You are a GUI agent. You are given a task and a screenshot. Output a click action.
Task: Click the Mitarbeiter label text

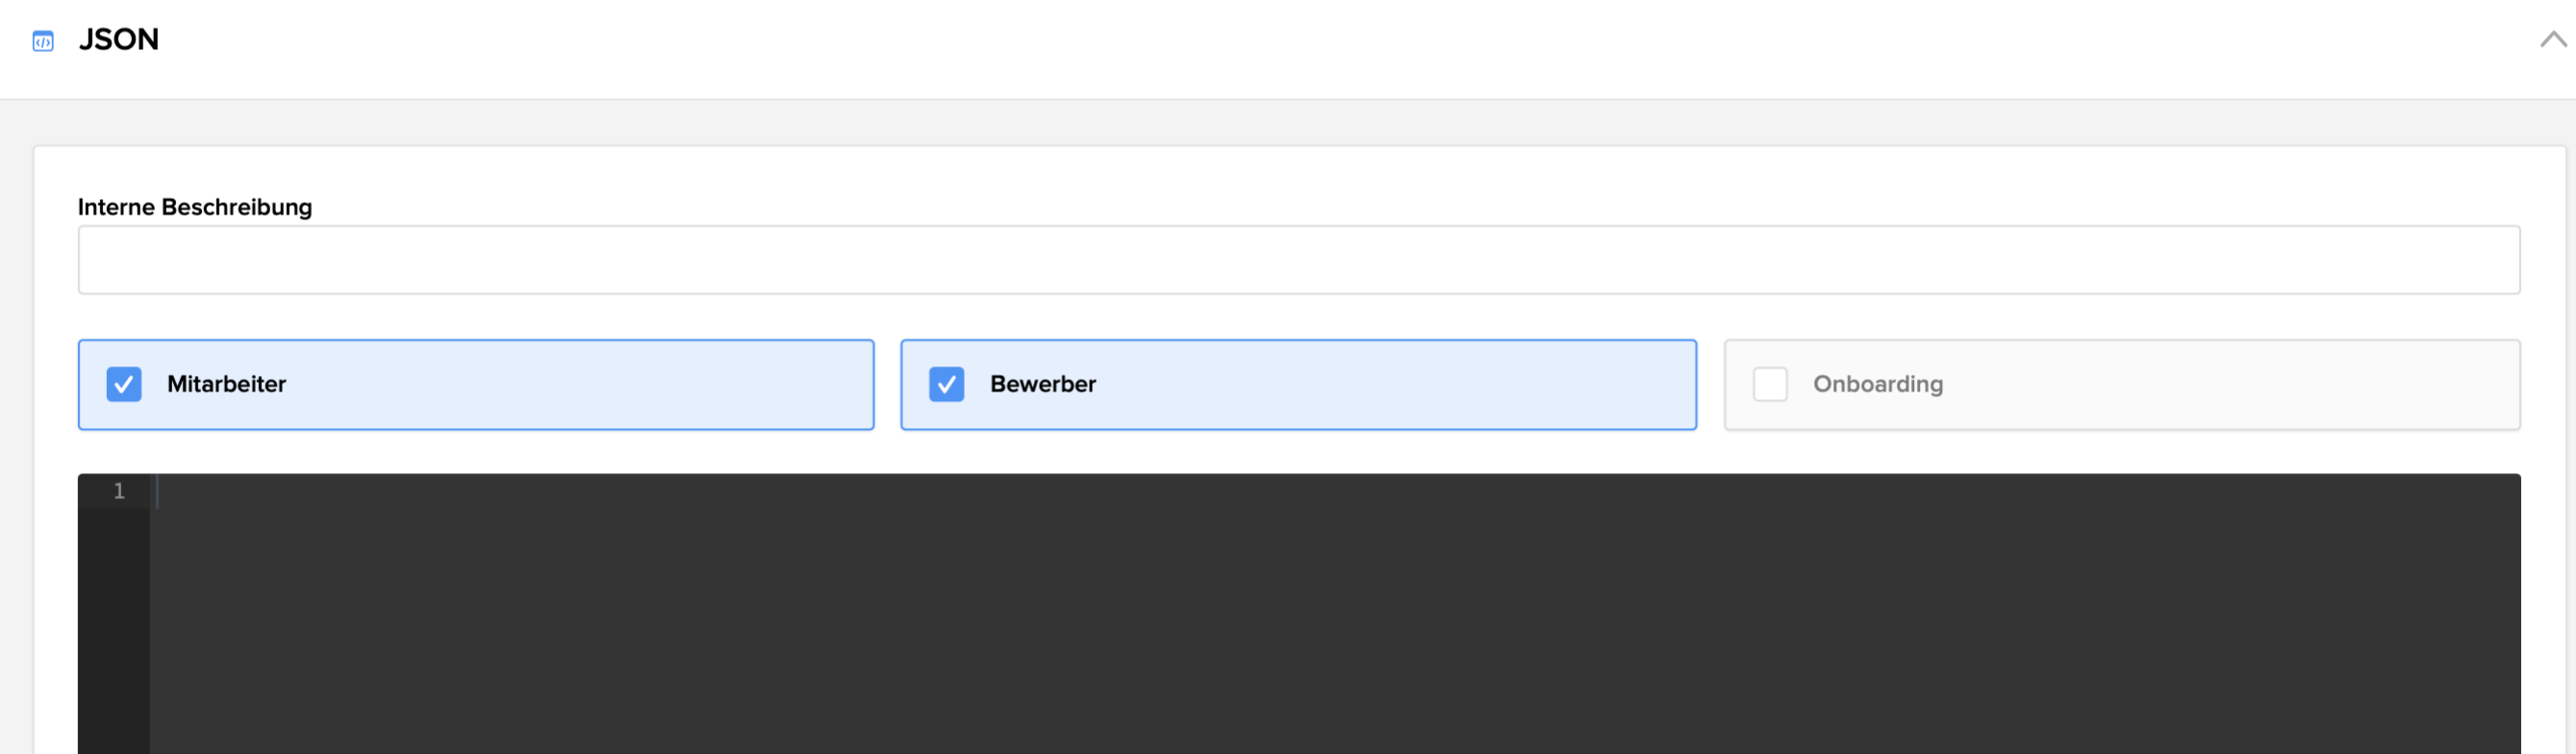click(x=227, y=384)
